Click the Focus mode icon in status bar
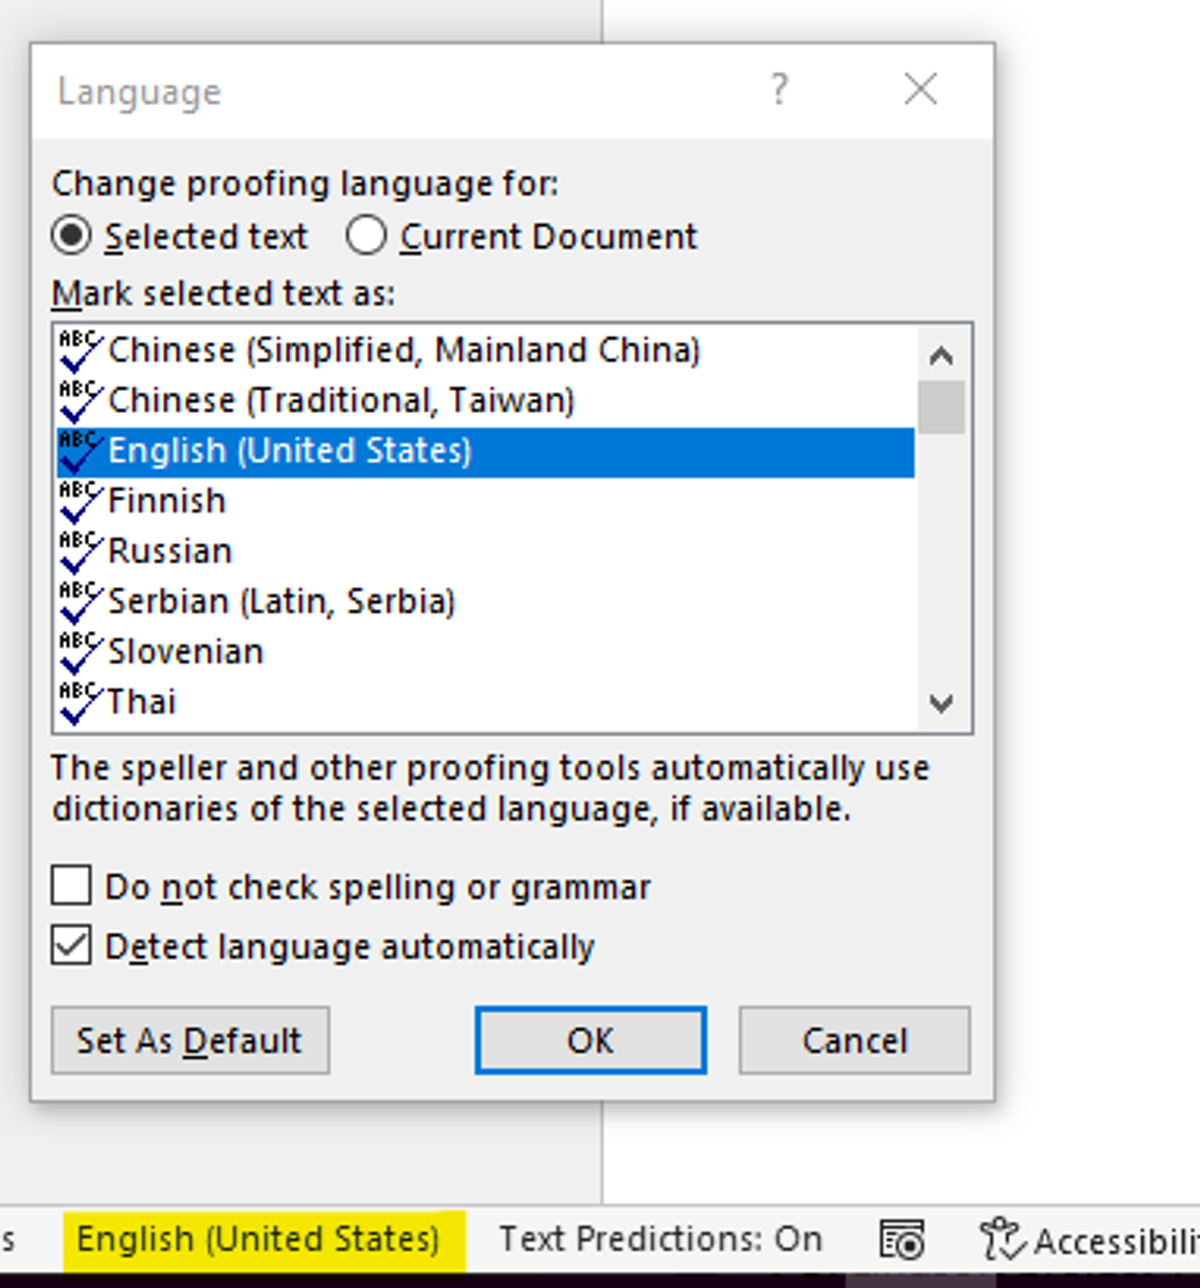 [901, 1240]
